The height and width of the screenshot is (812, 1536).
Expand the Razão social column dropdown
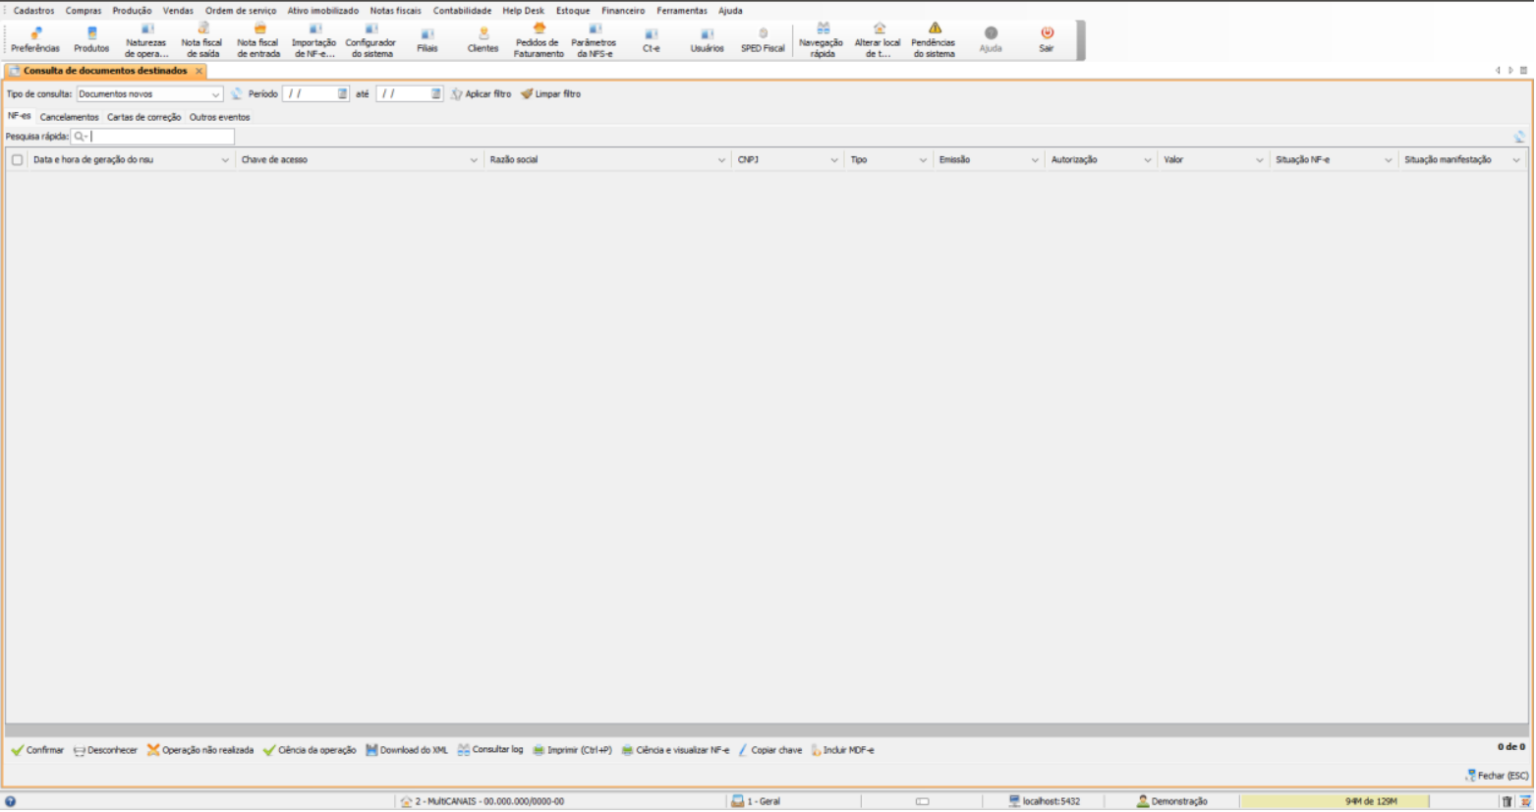[721, 160]
